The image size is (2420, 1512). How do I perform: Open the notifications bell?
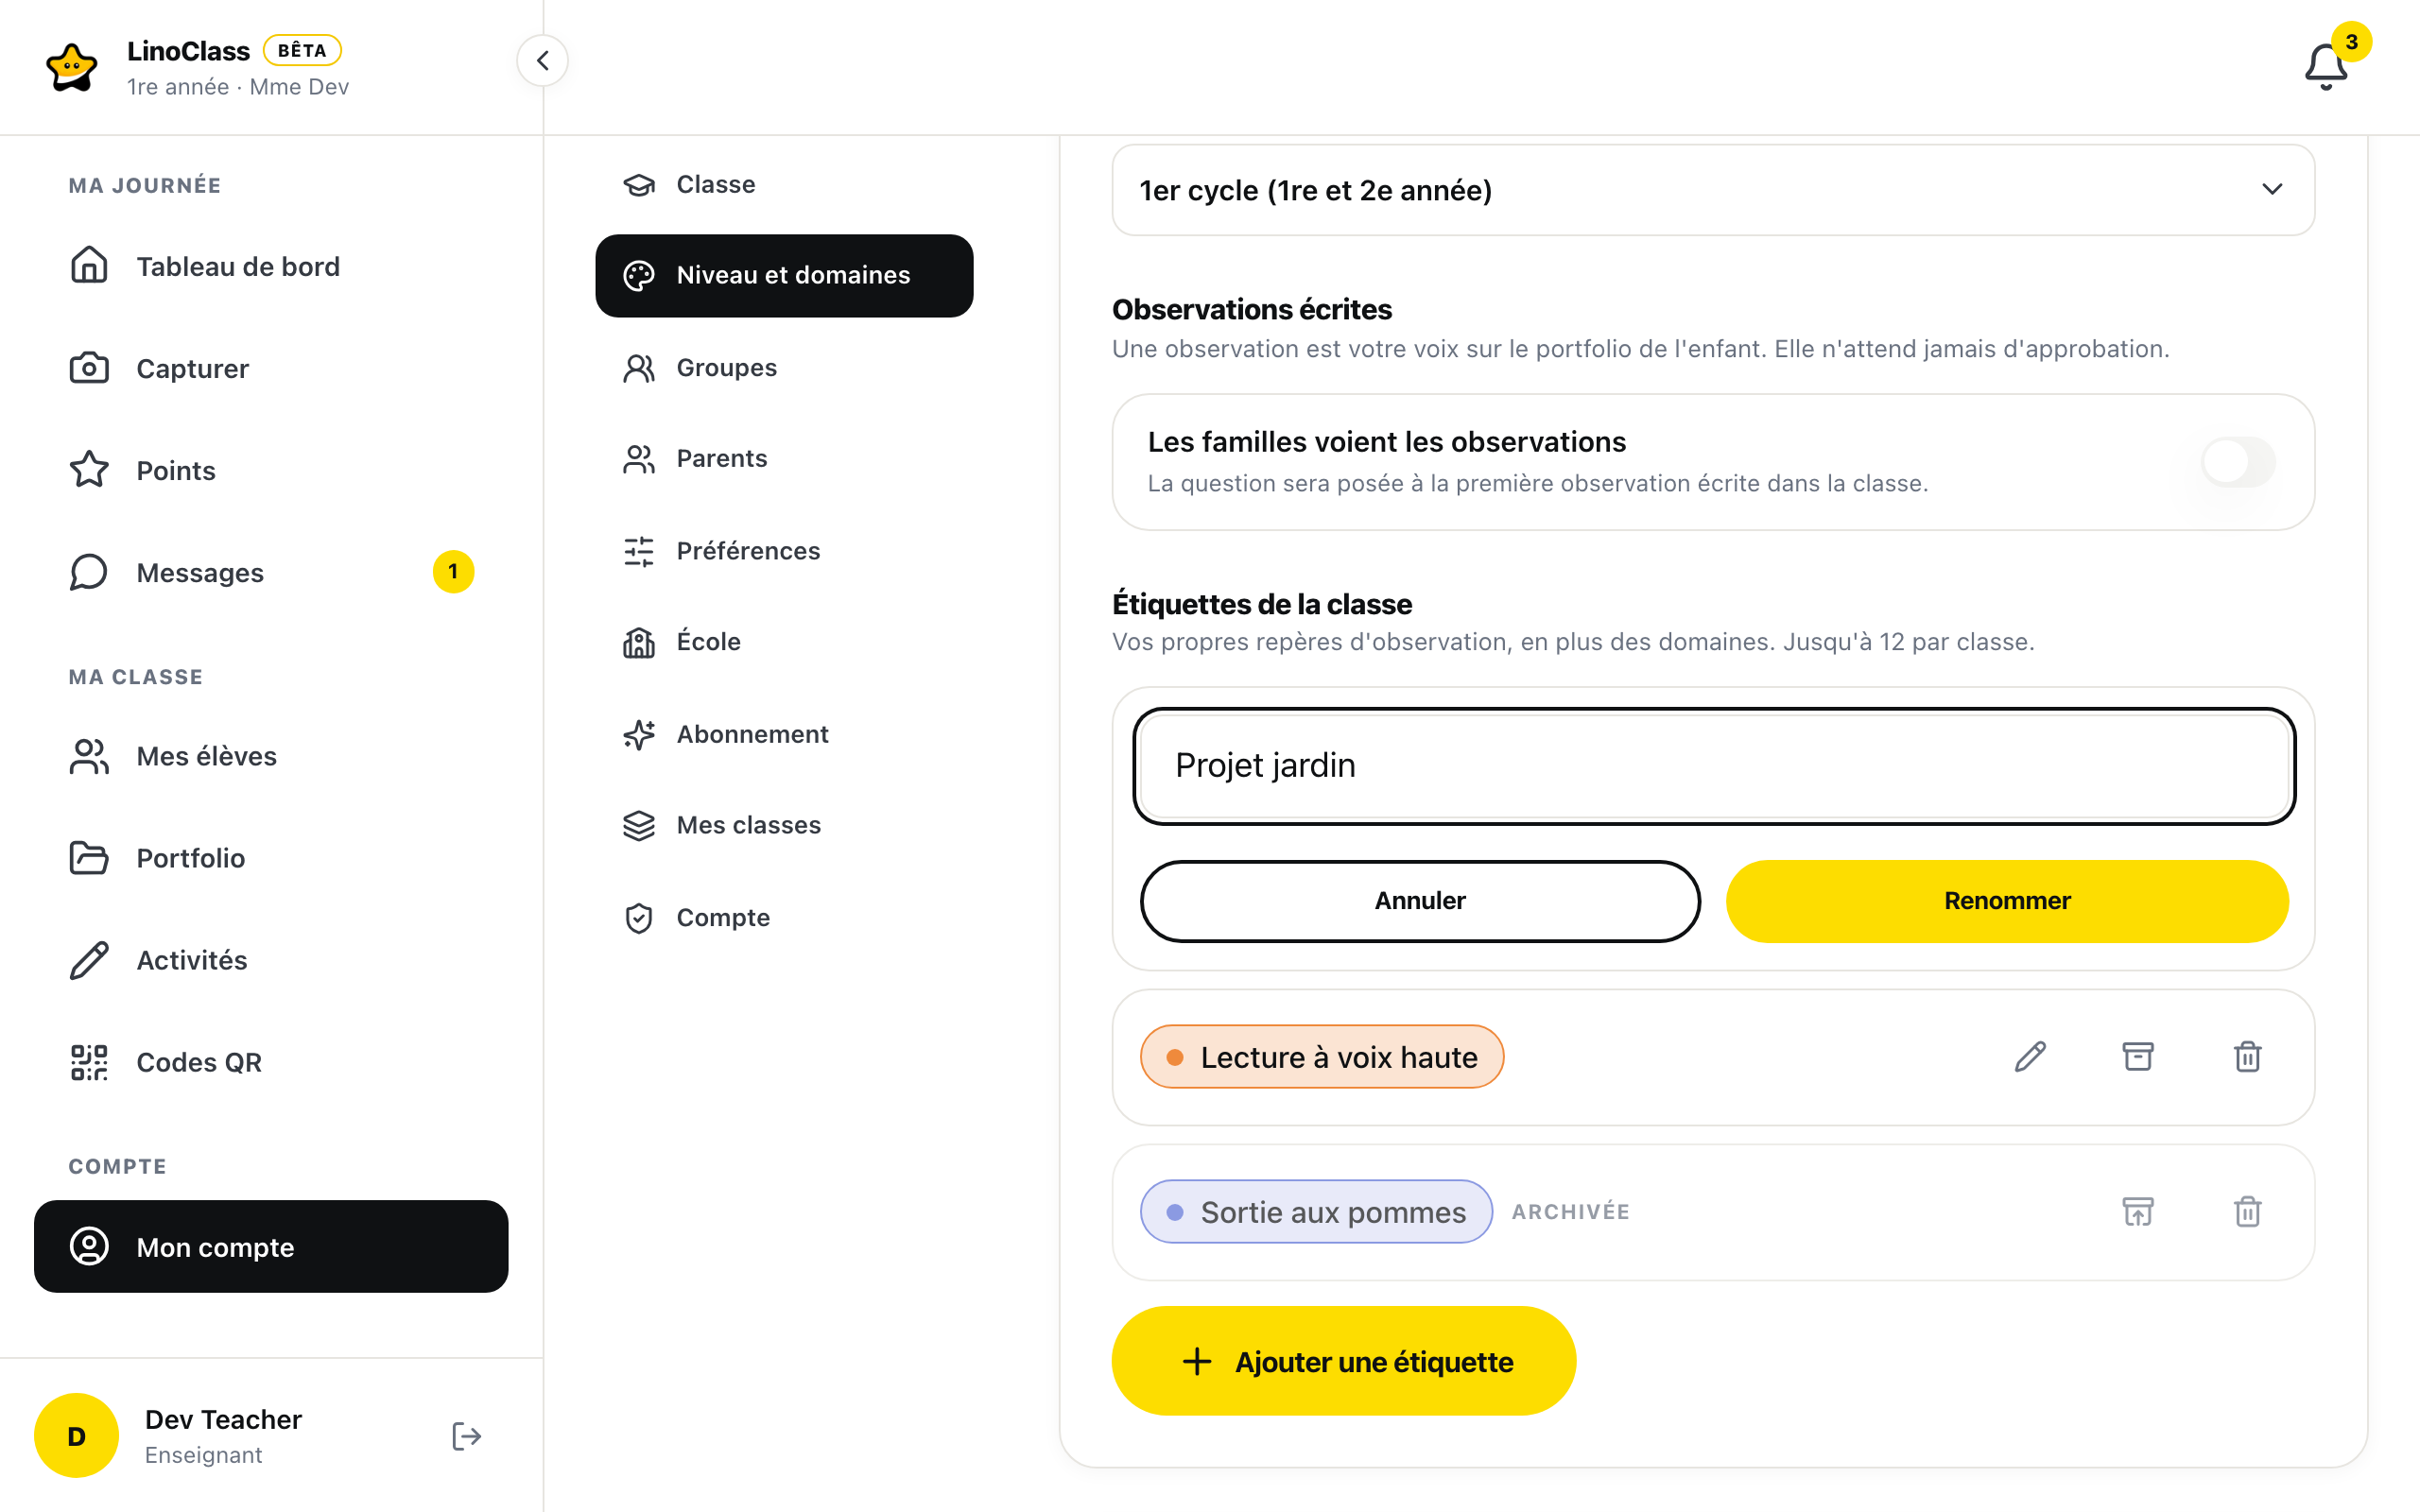tap(2325, 66)
